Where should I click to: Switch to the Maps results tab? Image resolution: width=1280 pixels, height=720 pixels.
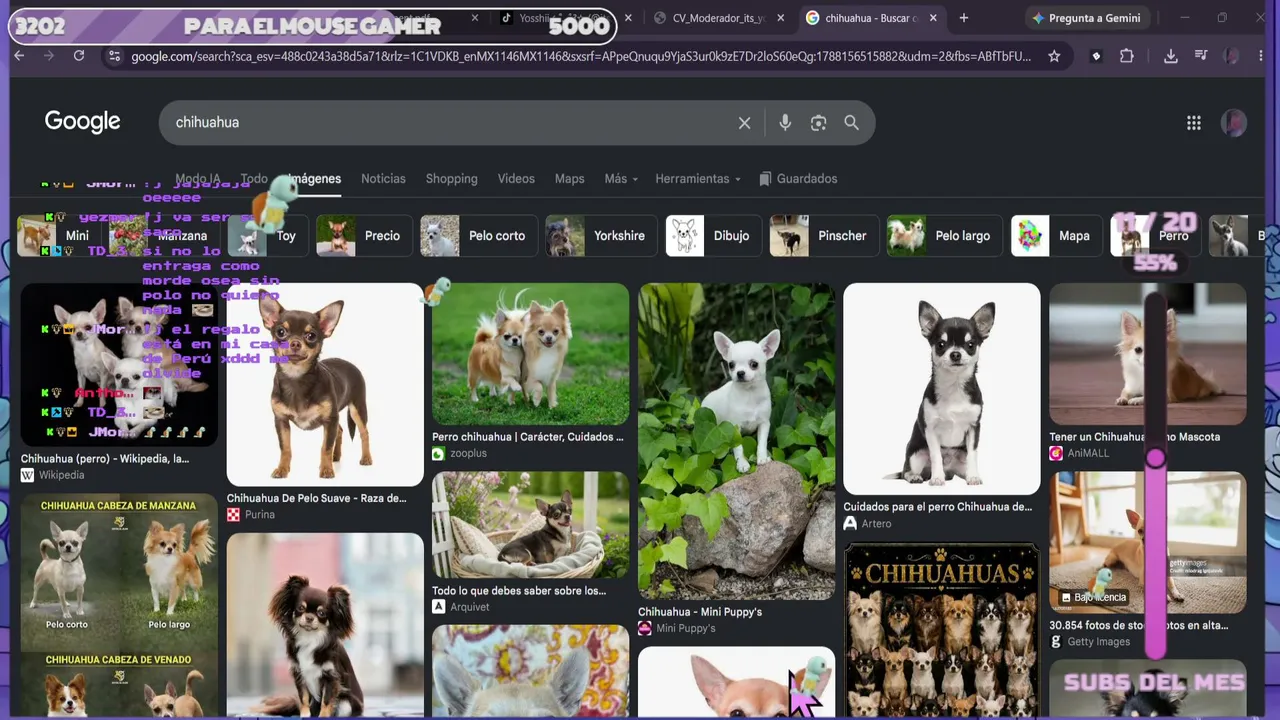pyautogui.click(x=570, y=179)
